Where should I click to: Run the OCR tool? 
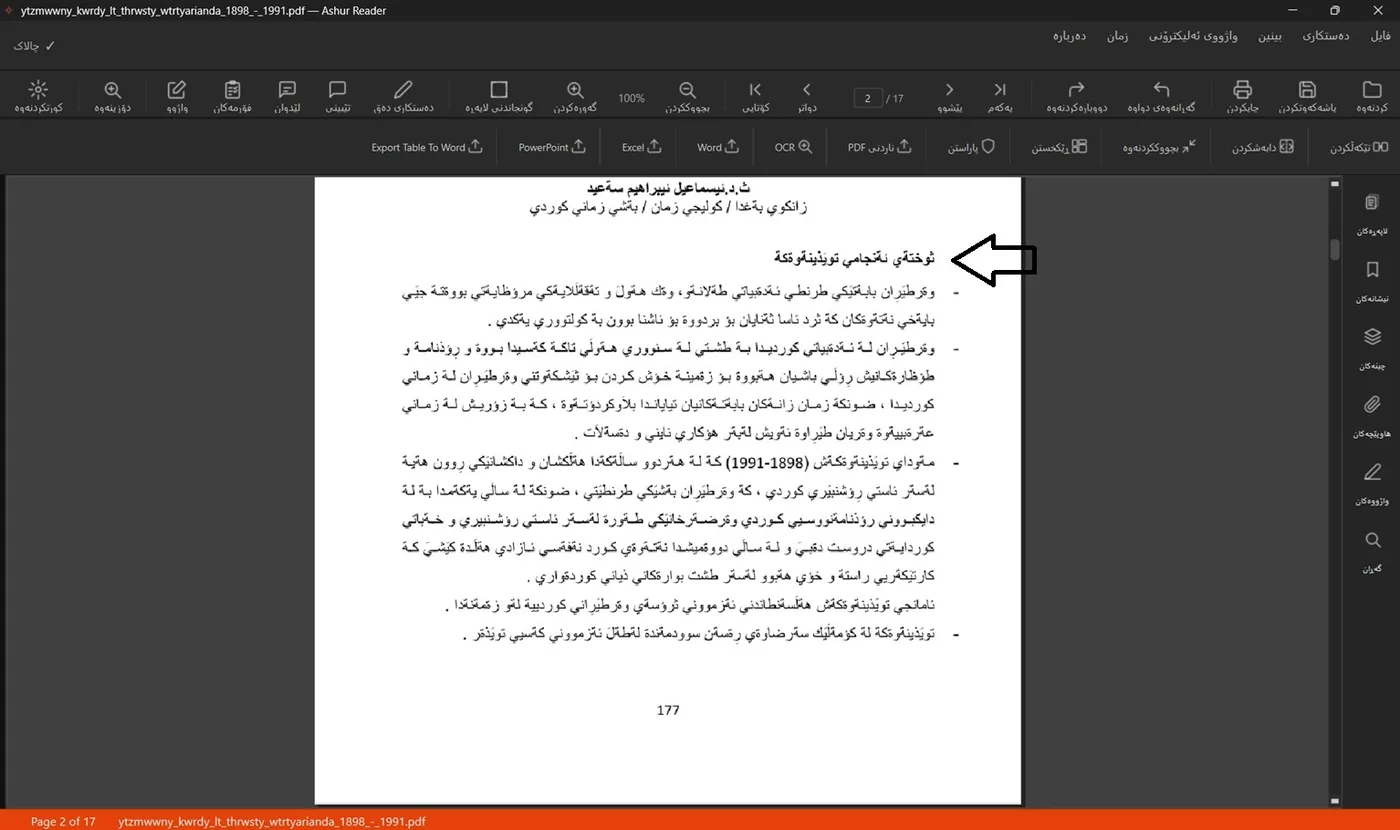(793, 147)
